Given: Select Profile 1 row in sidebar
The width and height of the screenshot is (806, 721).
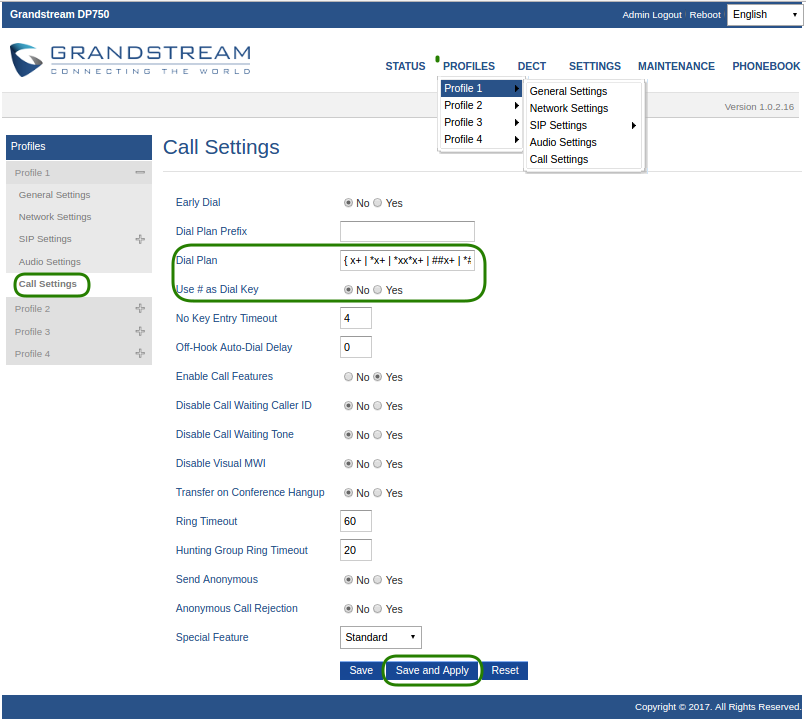Looking at the screenshot, I should pyautogui.click(x=79, y=173).
